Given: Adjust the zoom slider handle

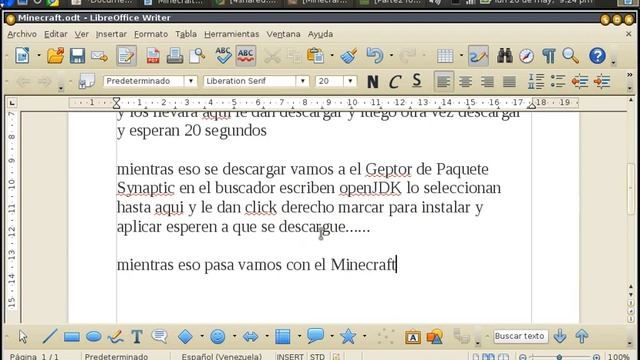Looking at the screenshot, I should [560, 357].
